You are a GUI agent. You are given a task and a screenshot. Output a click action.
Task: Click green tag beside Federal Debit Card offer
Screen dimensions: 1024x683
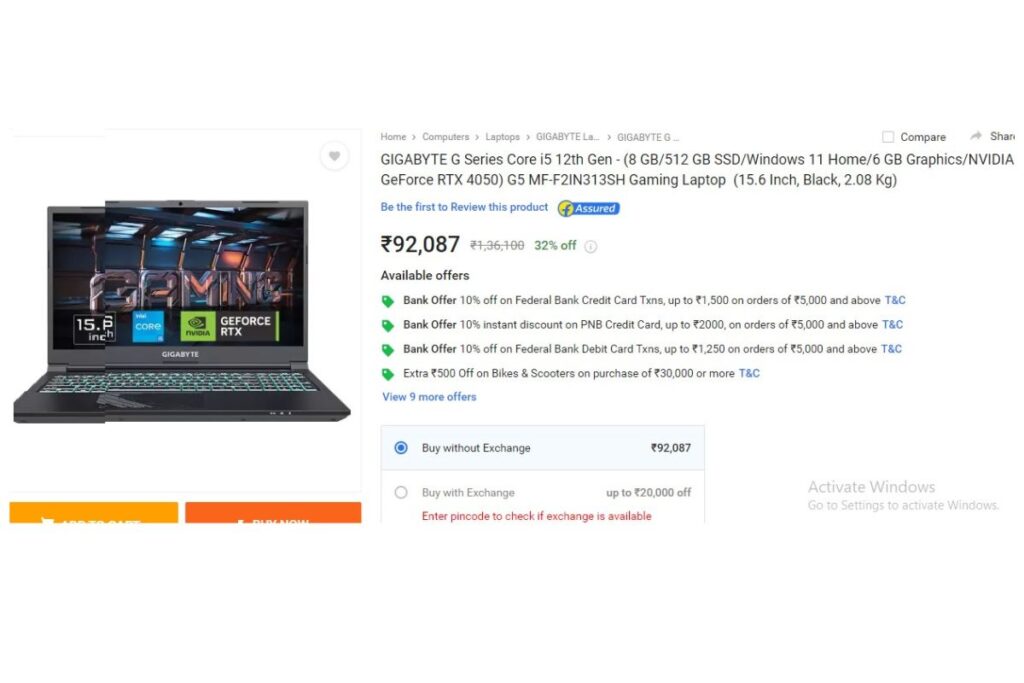[x=388, y=350]
